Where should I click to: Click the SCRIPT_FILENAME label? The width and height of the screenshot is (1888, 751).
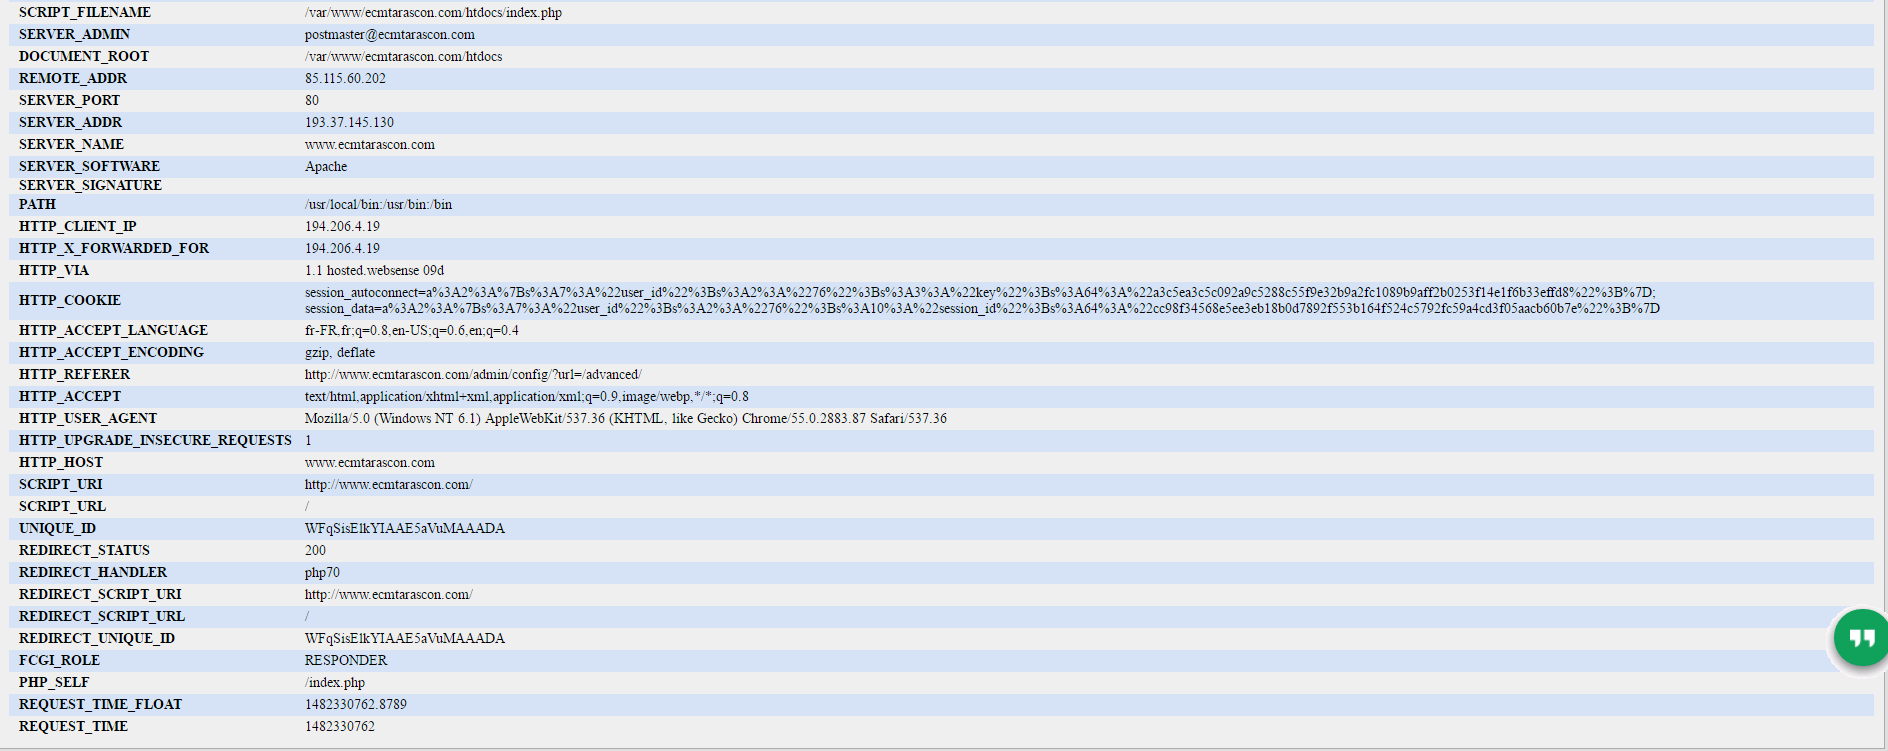pyautogui.click(x=85, y=13)
